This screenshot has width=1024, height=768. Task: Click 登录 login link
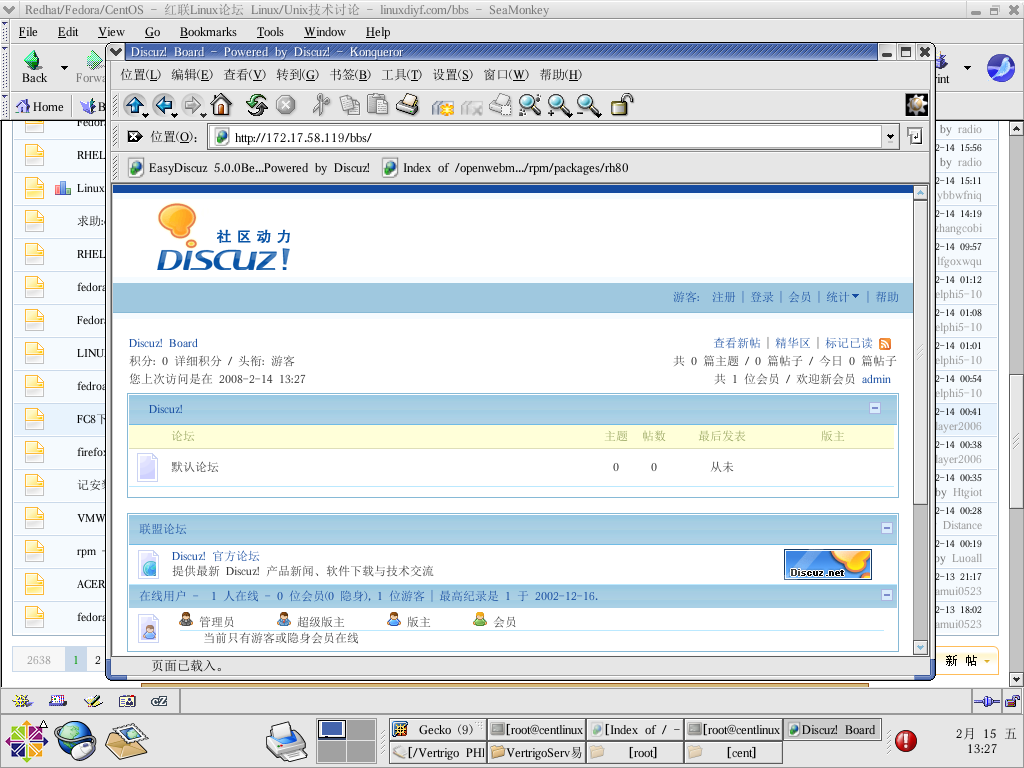[762, 297]
